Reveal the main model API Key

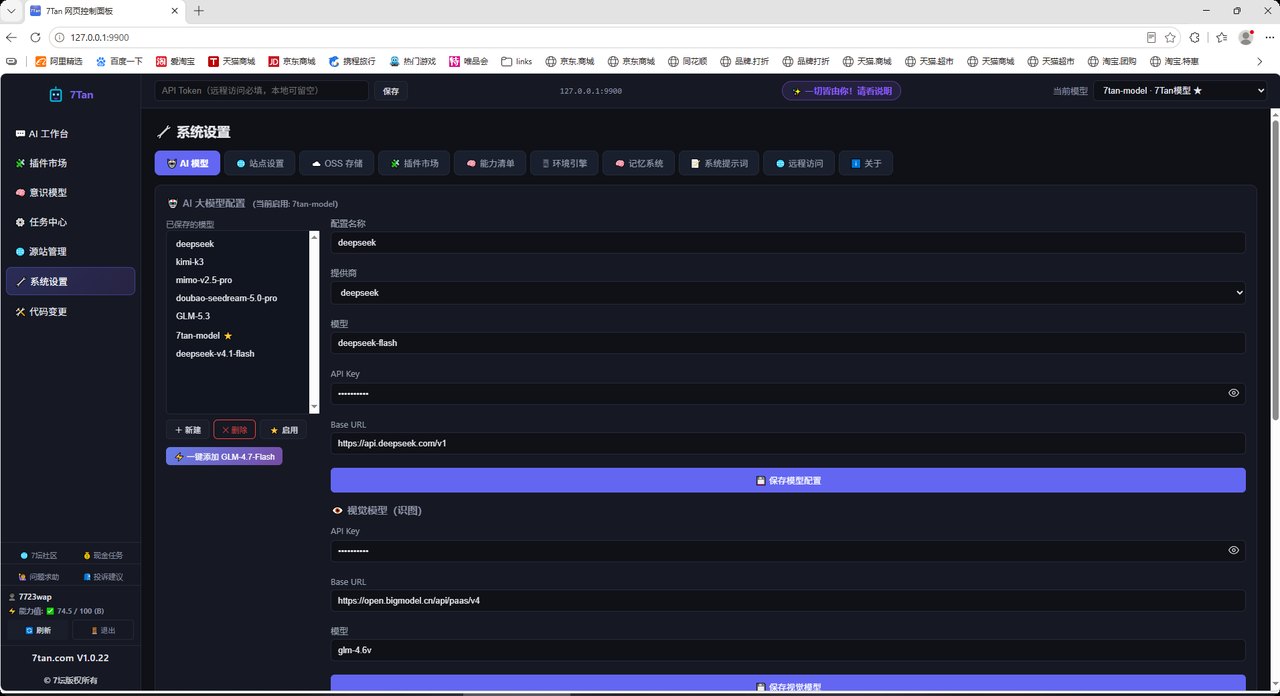[1233, 393]
